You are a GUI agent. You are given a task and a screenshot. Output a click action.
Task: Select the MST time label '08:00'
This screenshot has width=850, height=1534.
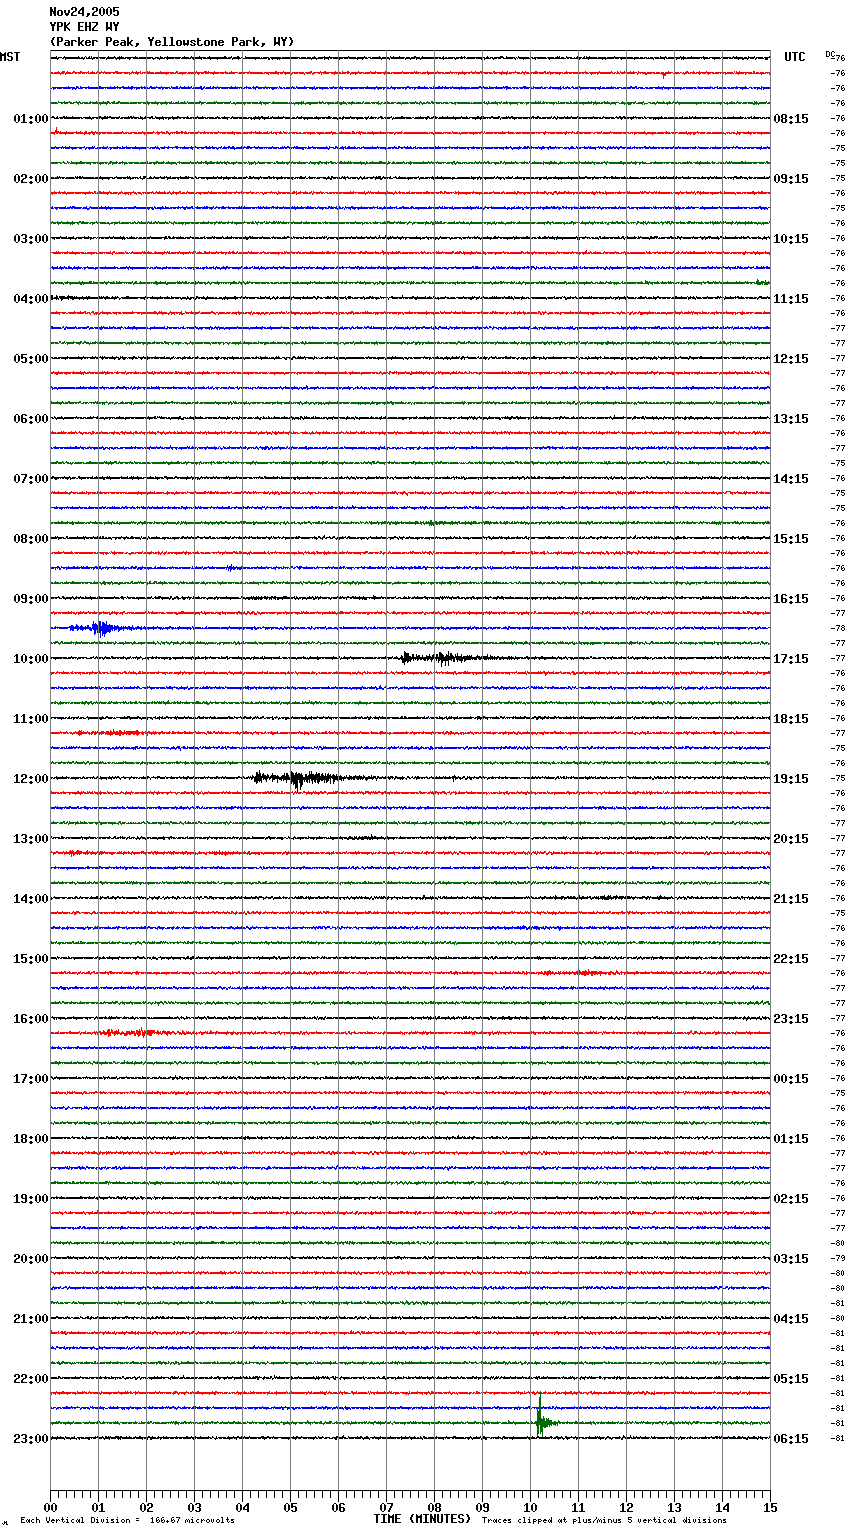point(31,539)
